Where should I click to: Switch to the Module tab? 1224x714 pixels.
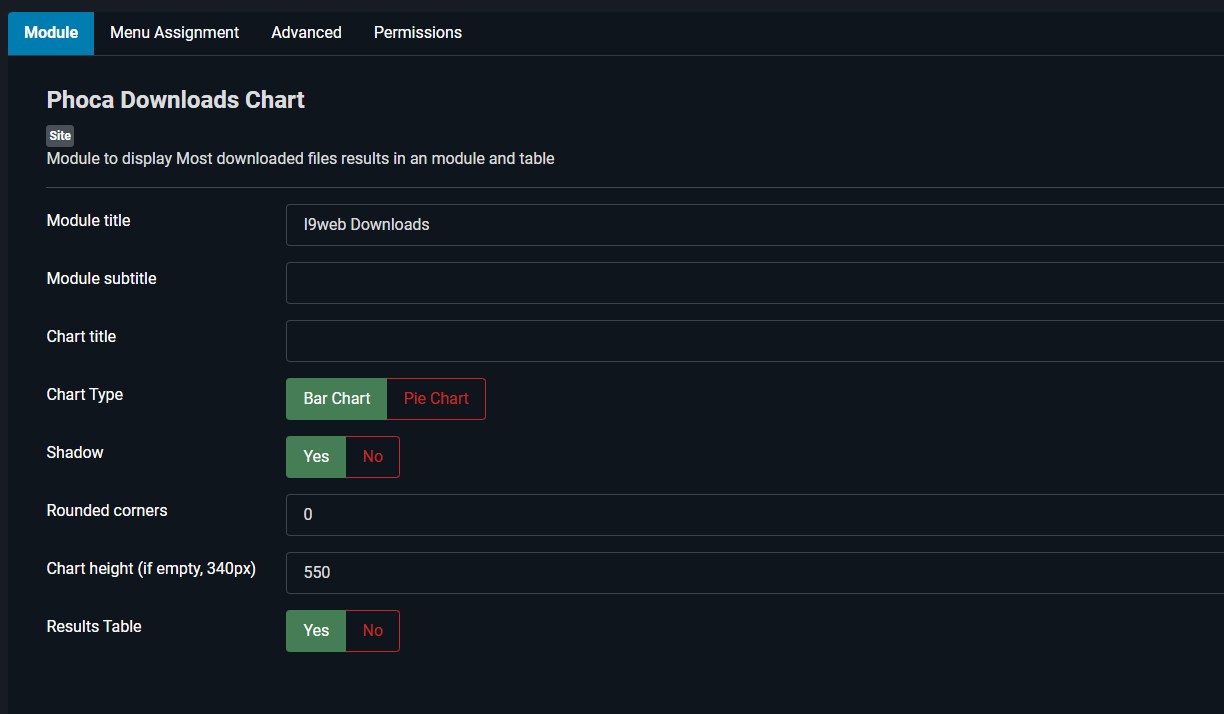(51, 33)
